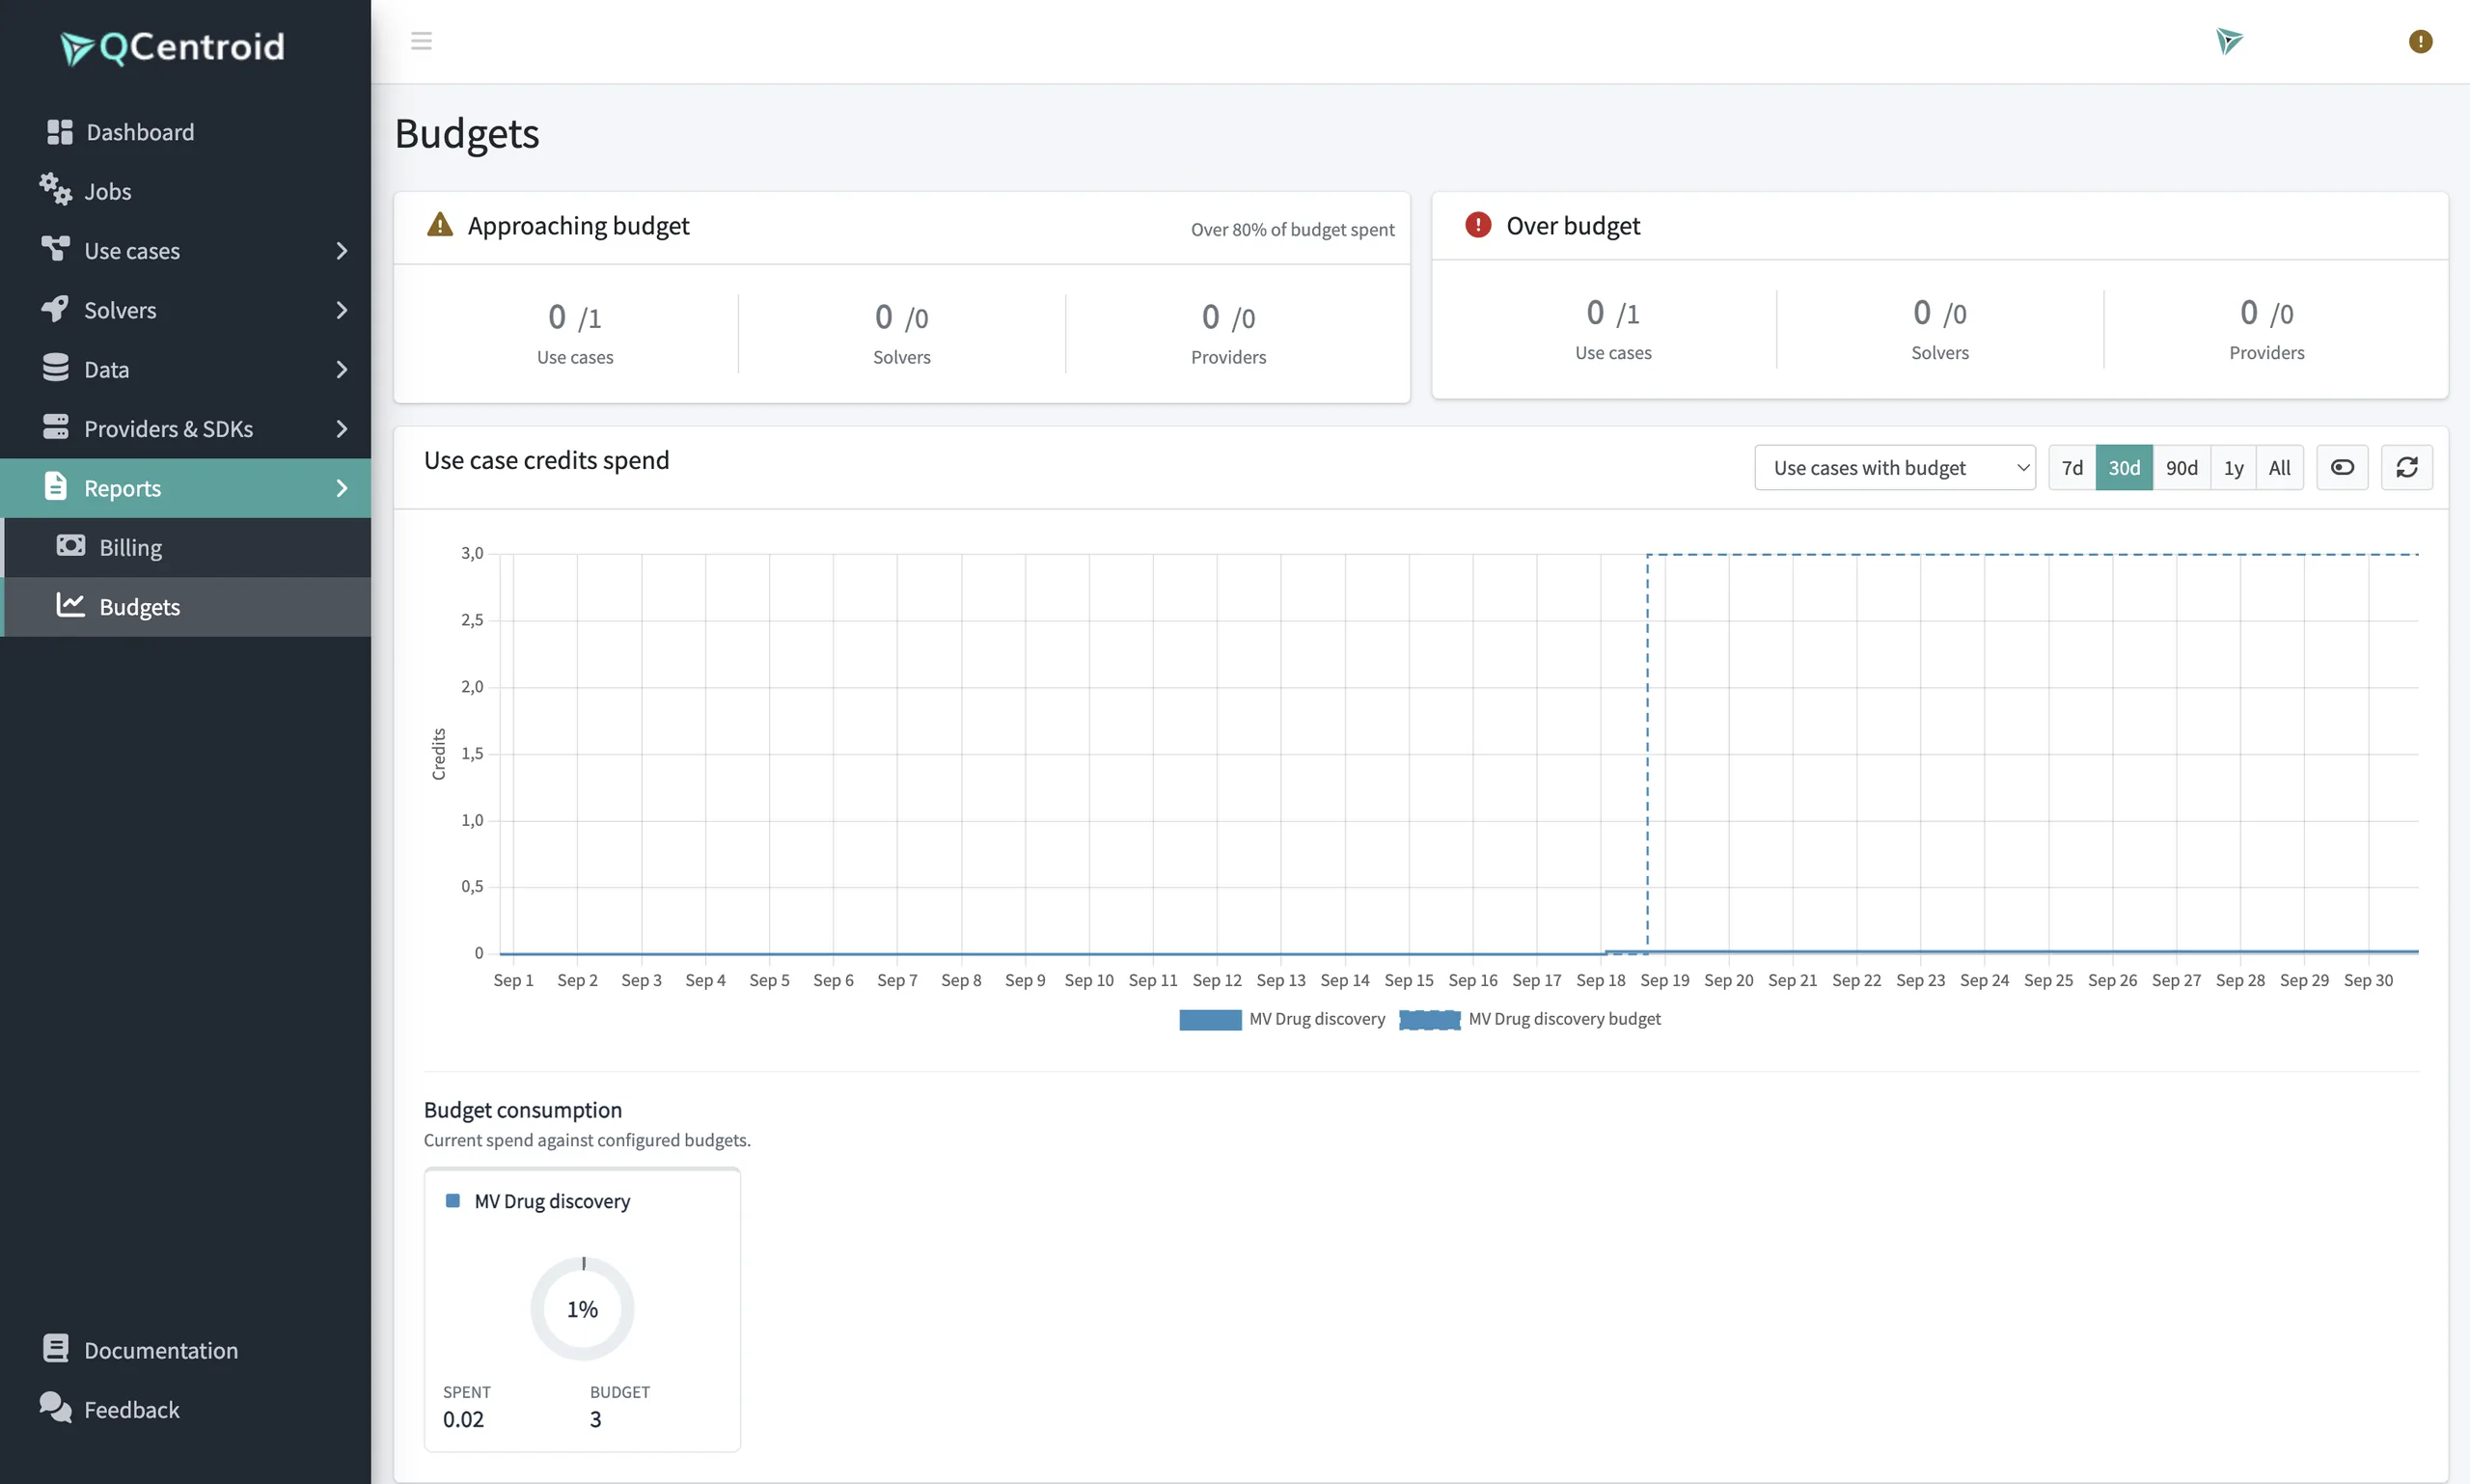Screen dimensions: 2470x1484
Task: Select the 7d time range
Action: point(2072,467)
